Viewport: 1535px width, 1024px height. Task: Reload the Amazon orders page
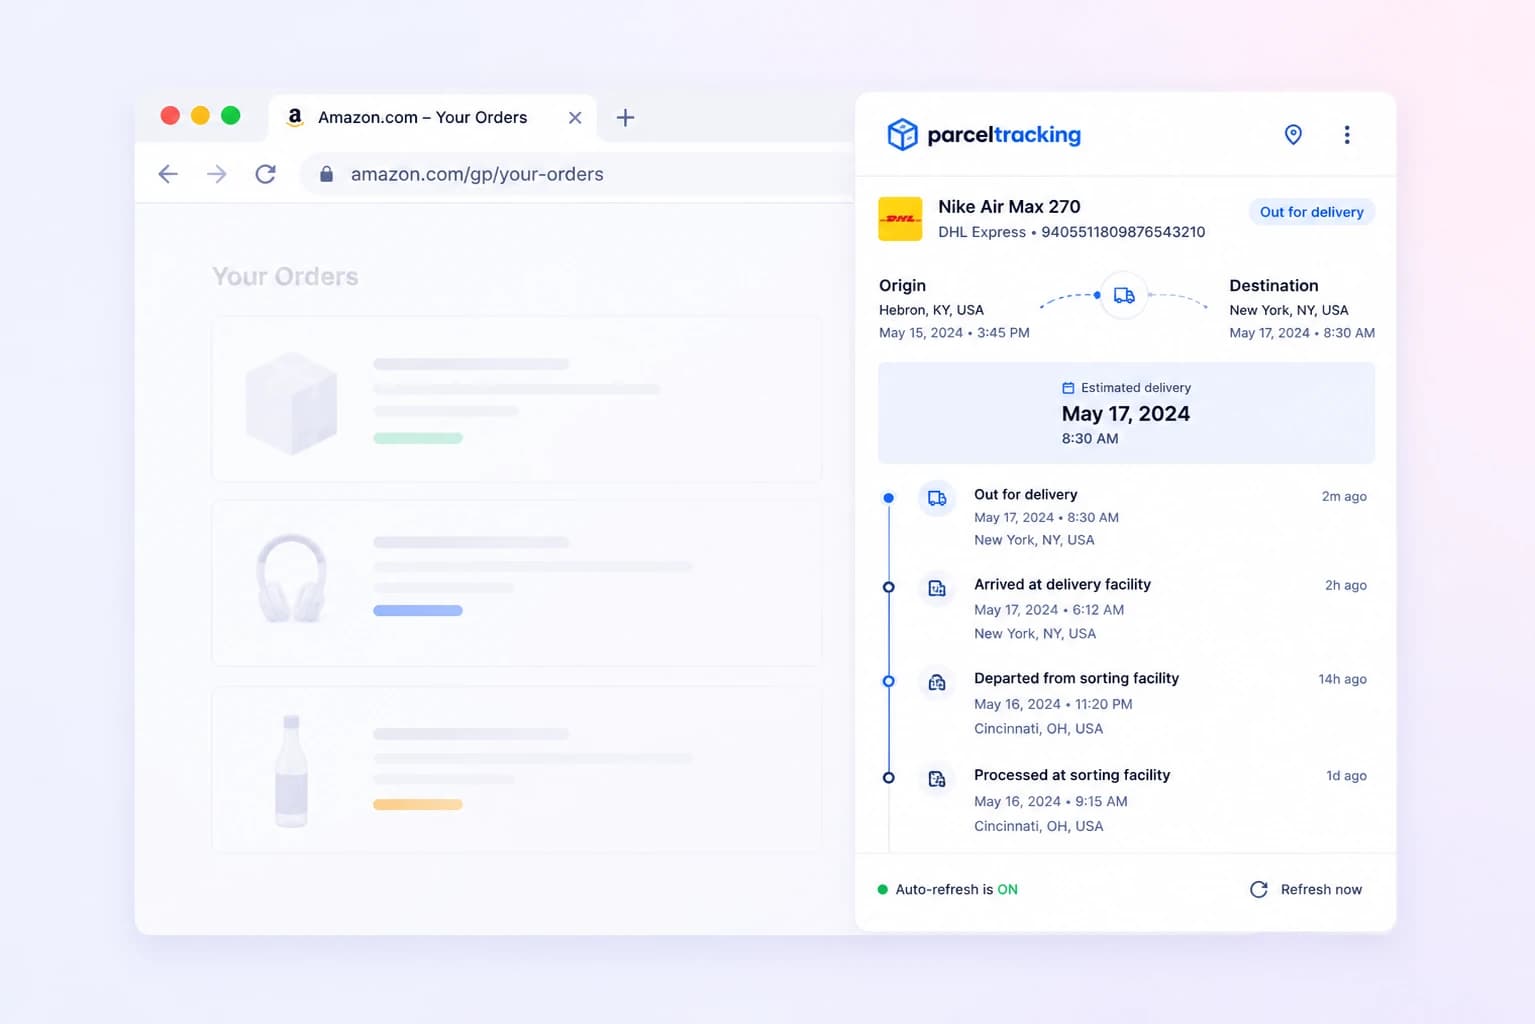coord(265,174)
